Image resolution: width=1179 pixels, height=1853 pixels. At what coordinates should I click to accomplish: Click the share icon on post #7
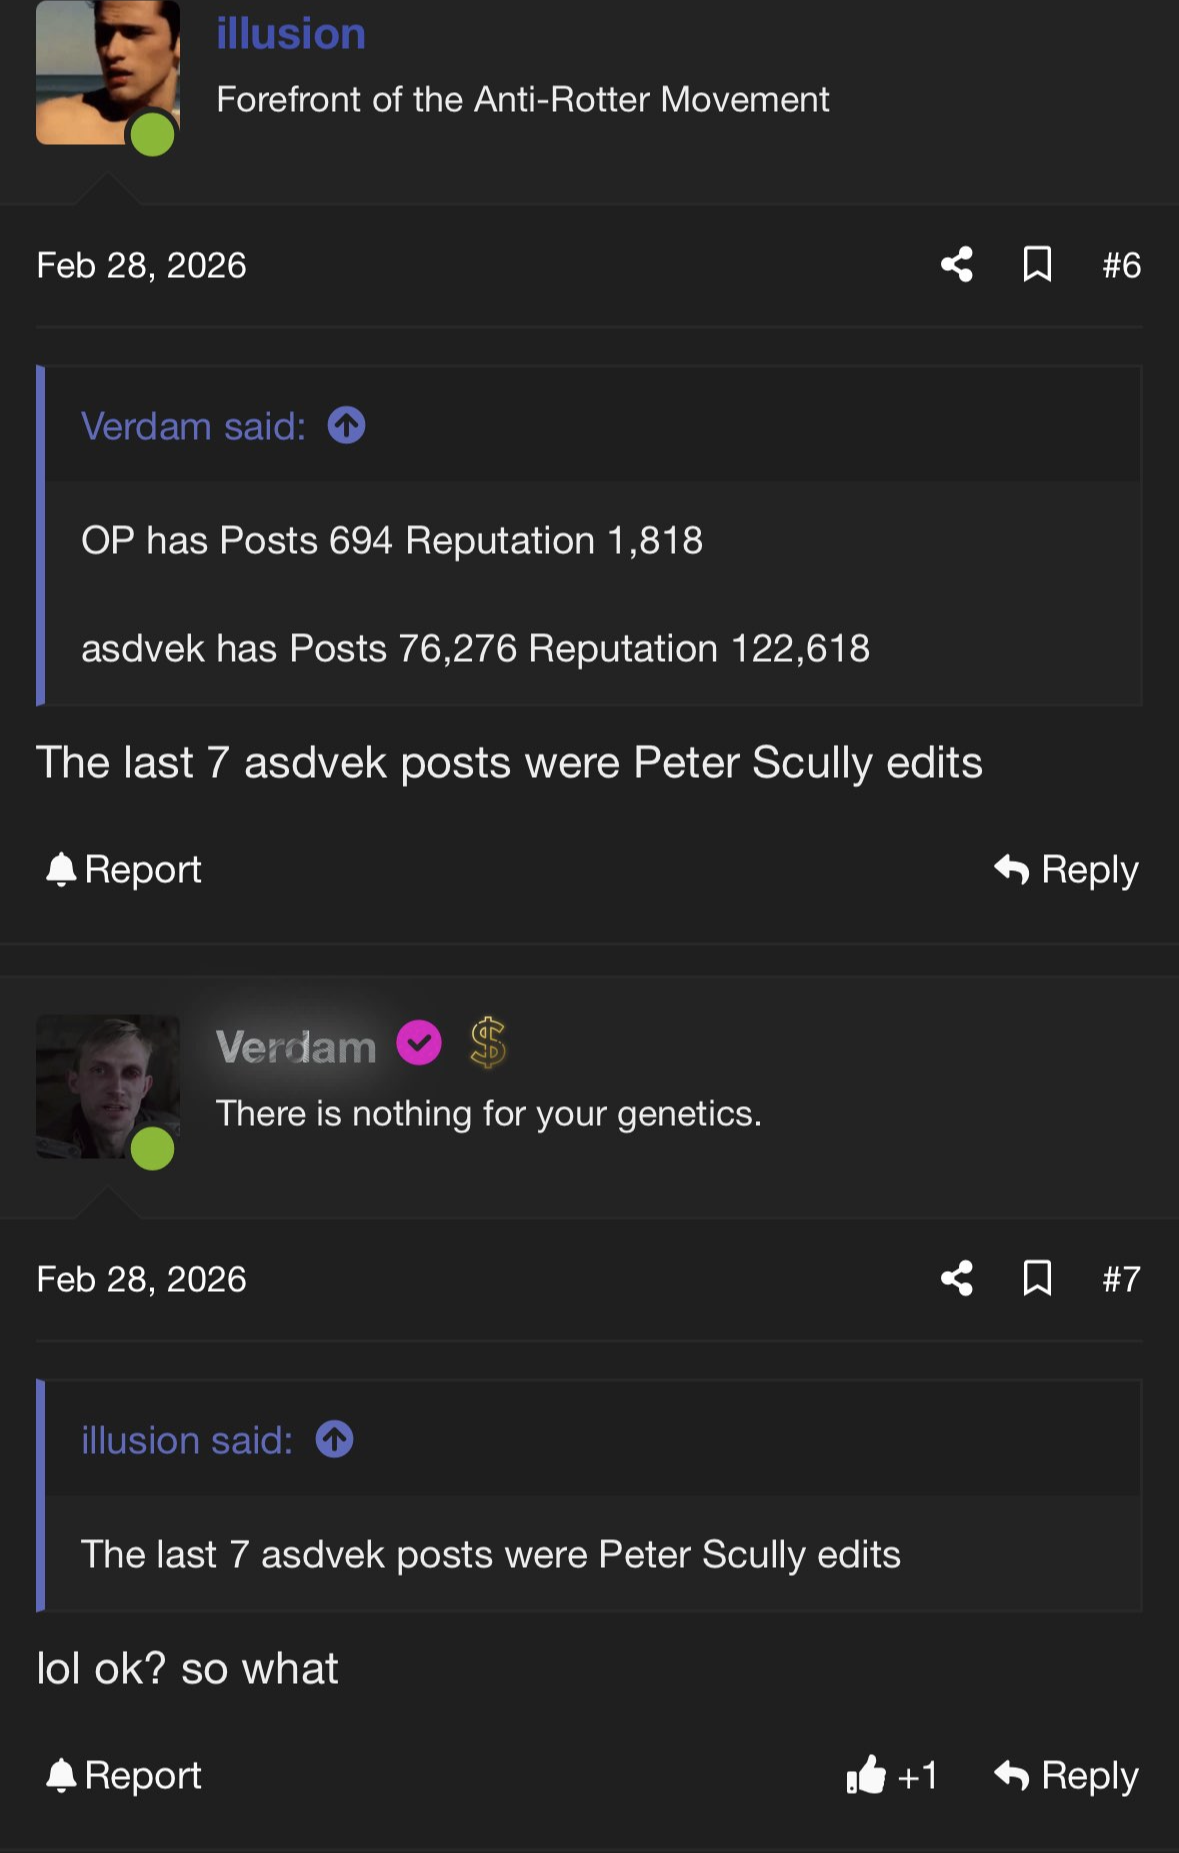954,1280
